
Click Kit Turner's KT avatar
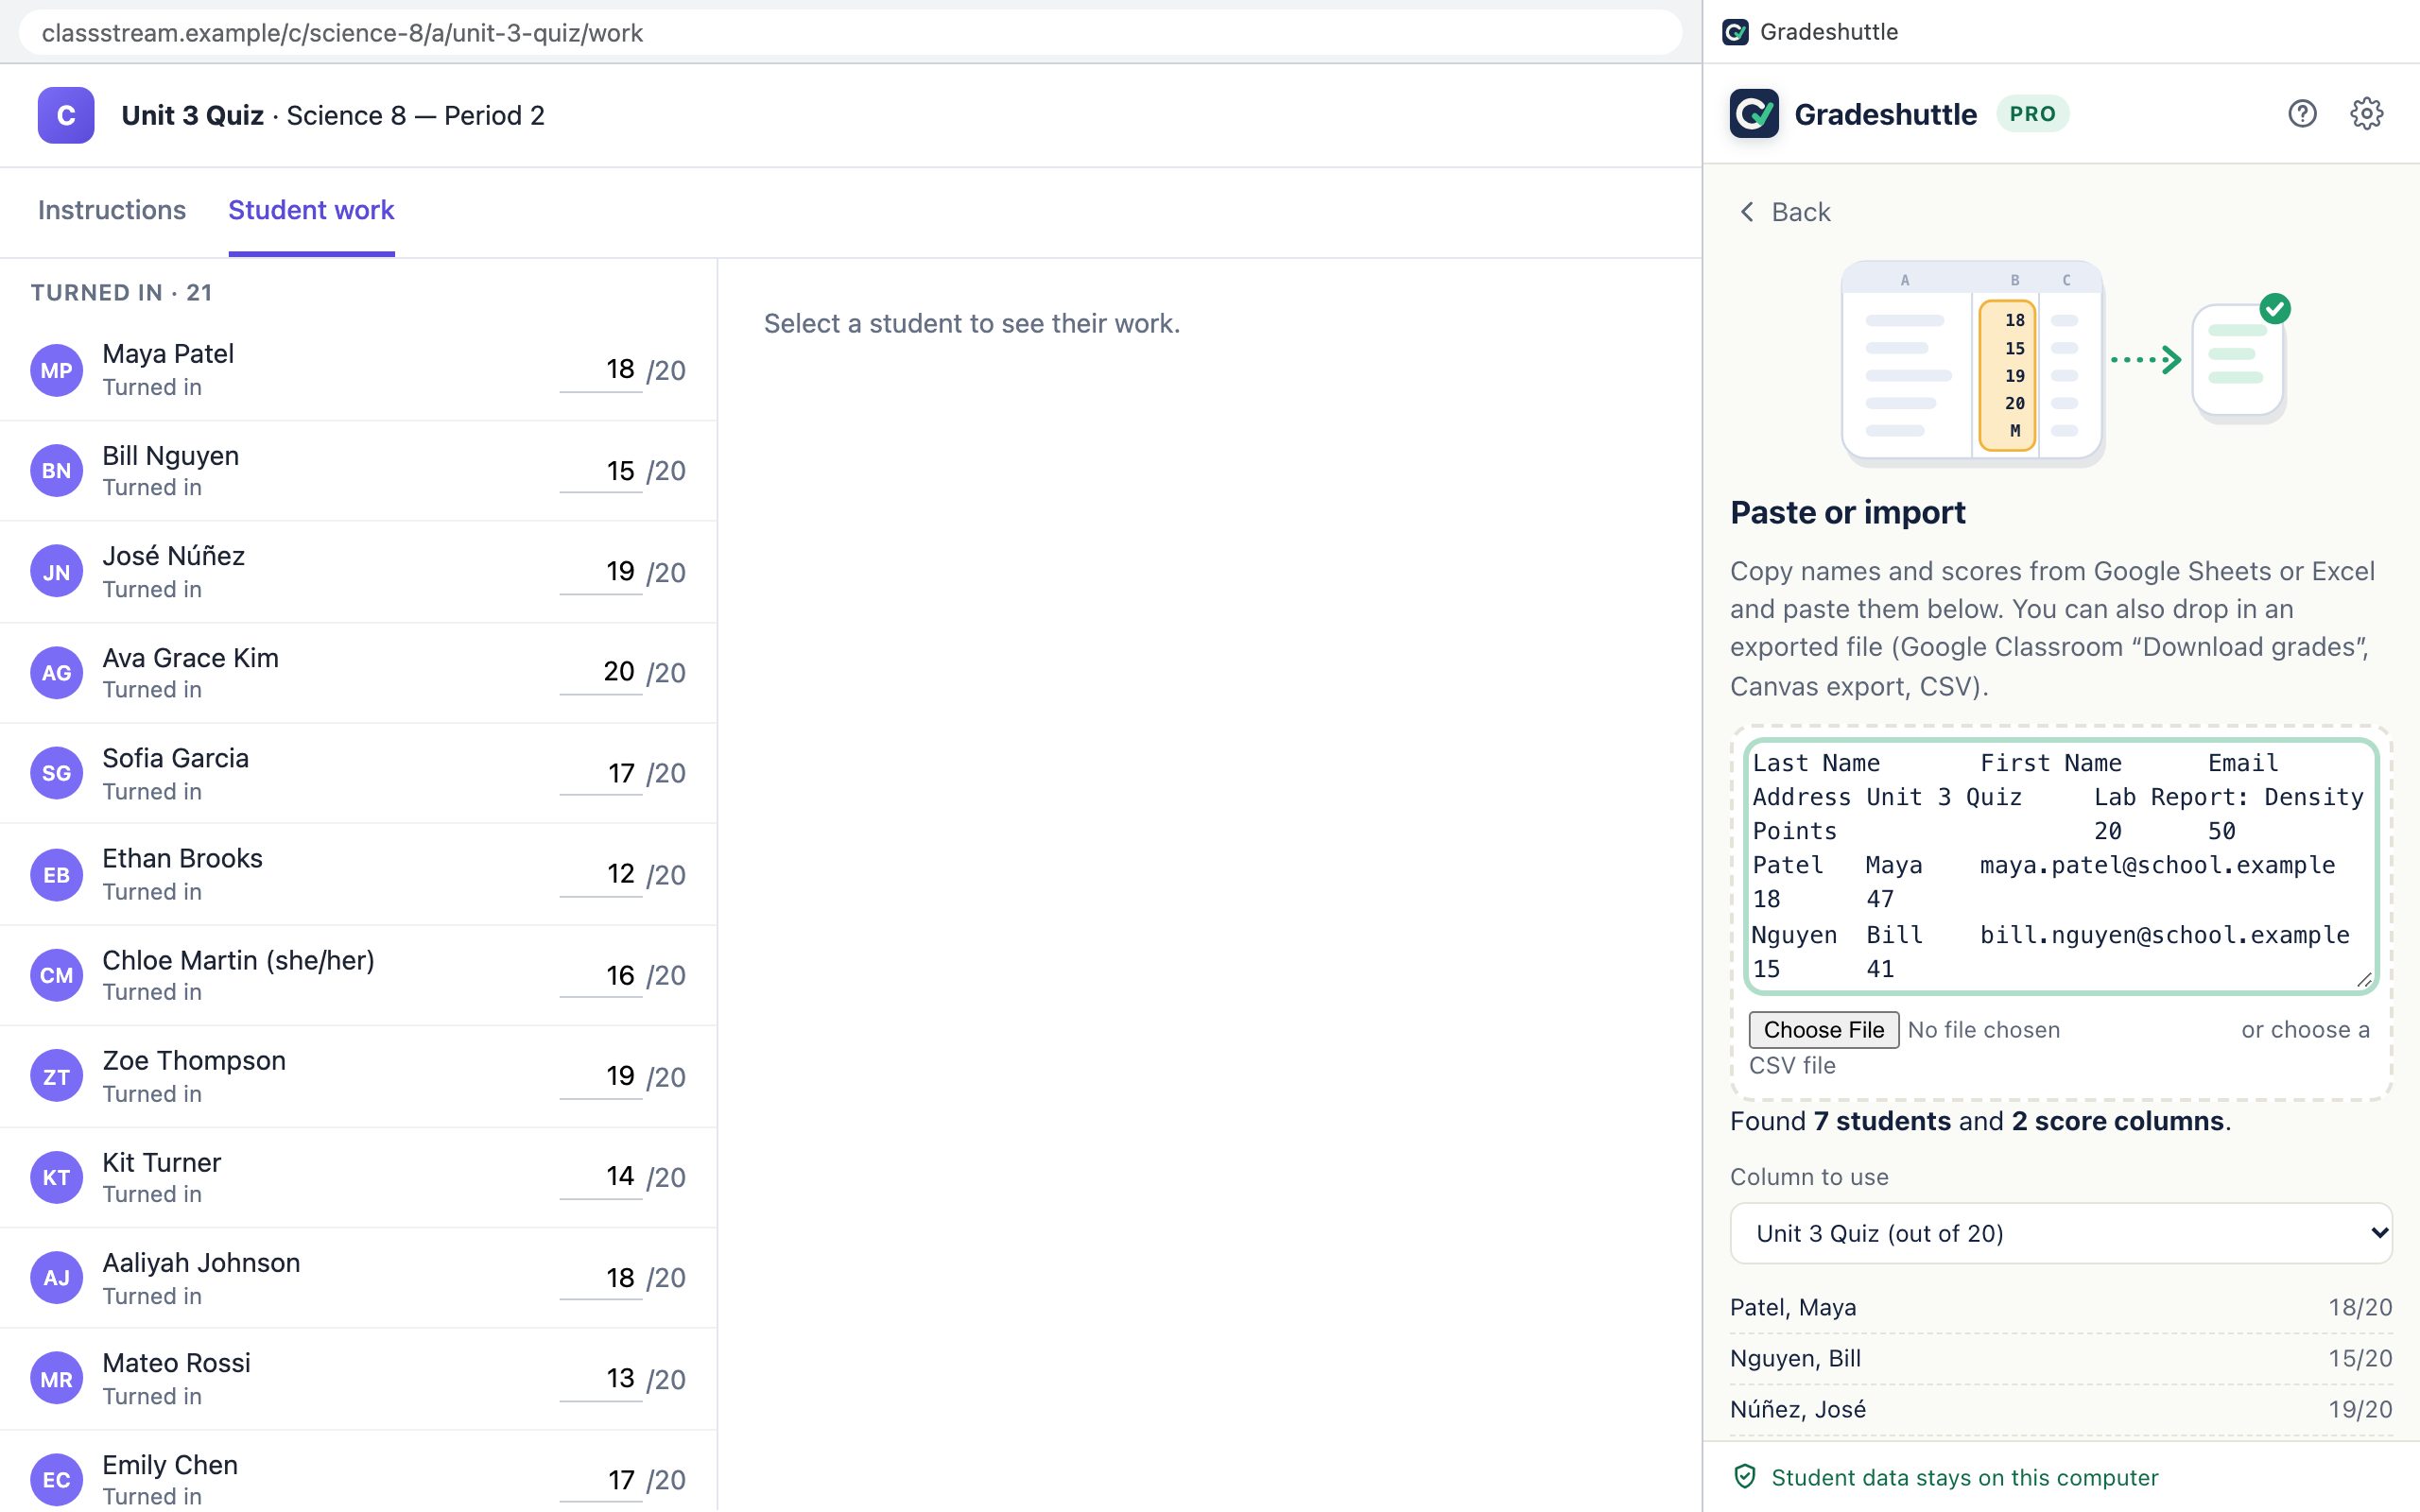point(56,1177)
